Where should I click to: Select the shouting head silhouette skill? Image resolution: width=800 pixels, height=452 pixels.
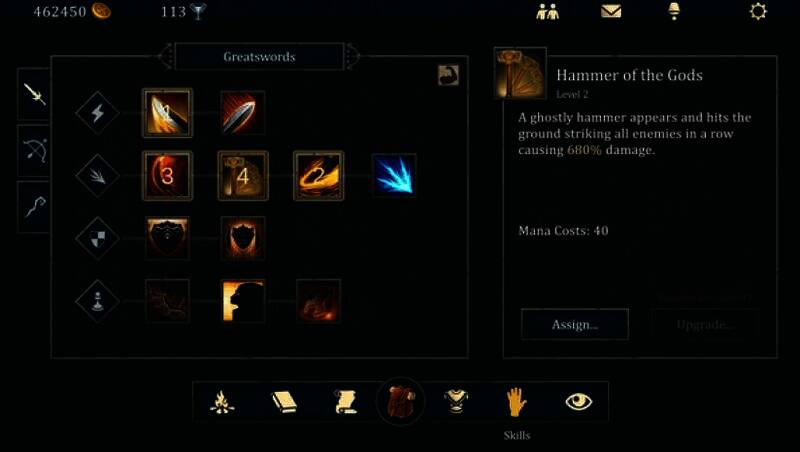(x=243, y=301)
